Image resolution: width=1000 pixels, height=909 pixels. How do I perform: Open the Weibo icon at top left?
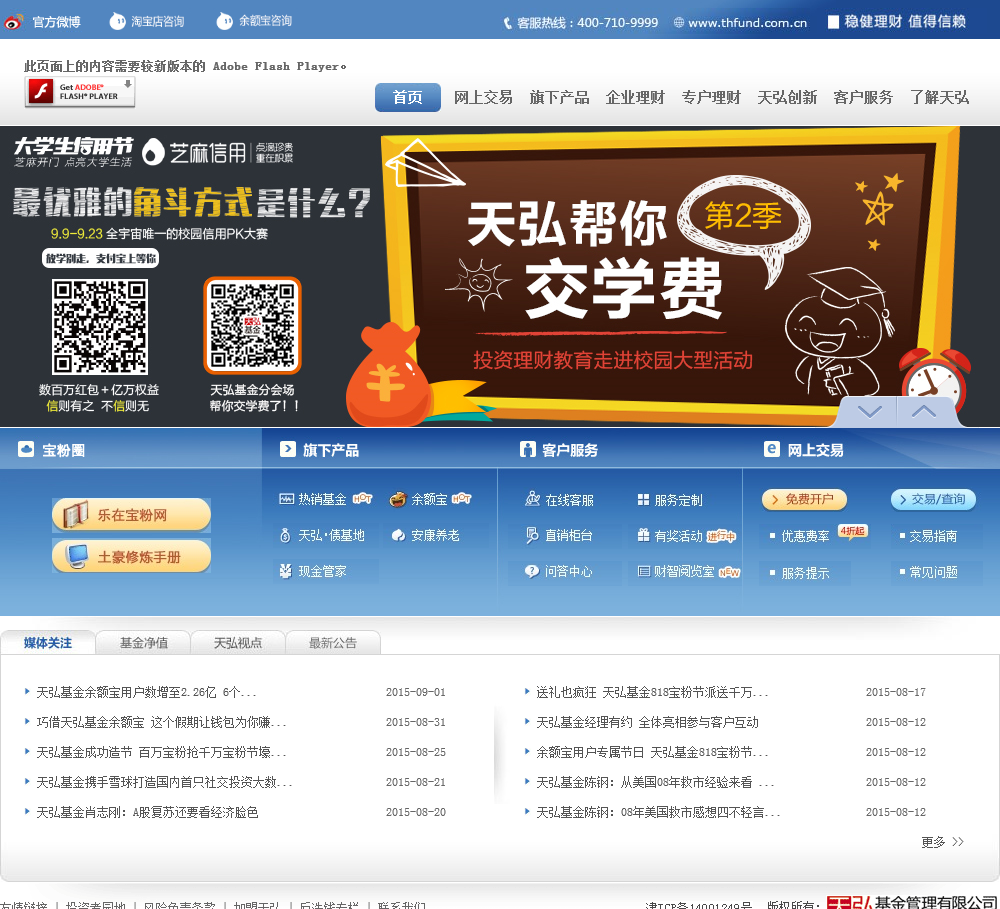tap(13, 22)
